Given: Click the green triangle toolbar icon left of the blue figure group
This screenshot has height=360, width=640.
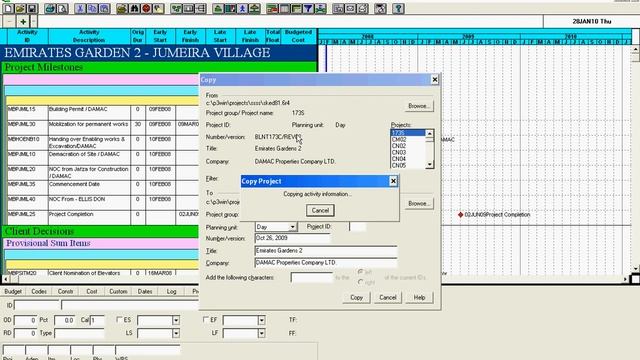Looking at the screenshot, I should [218, 8].
